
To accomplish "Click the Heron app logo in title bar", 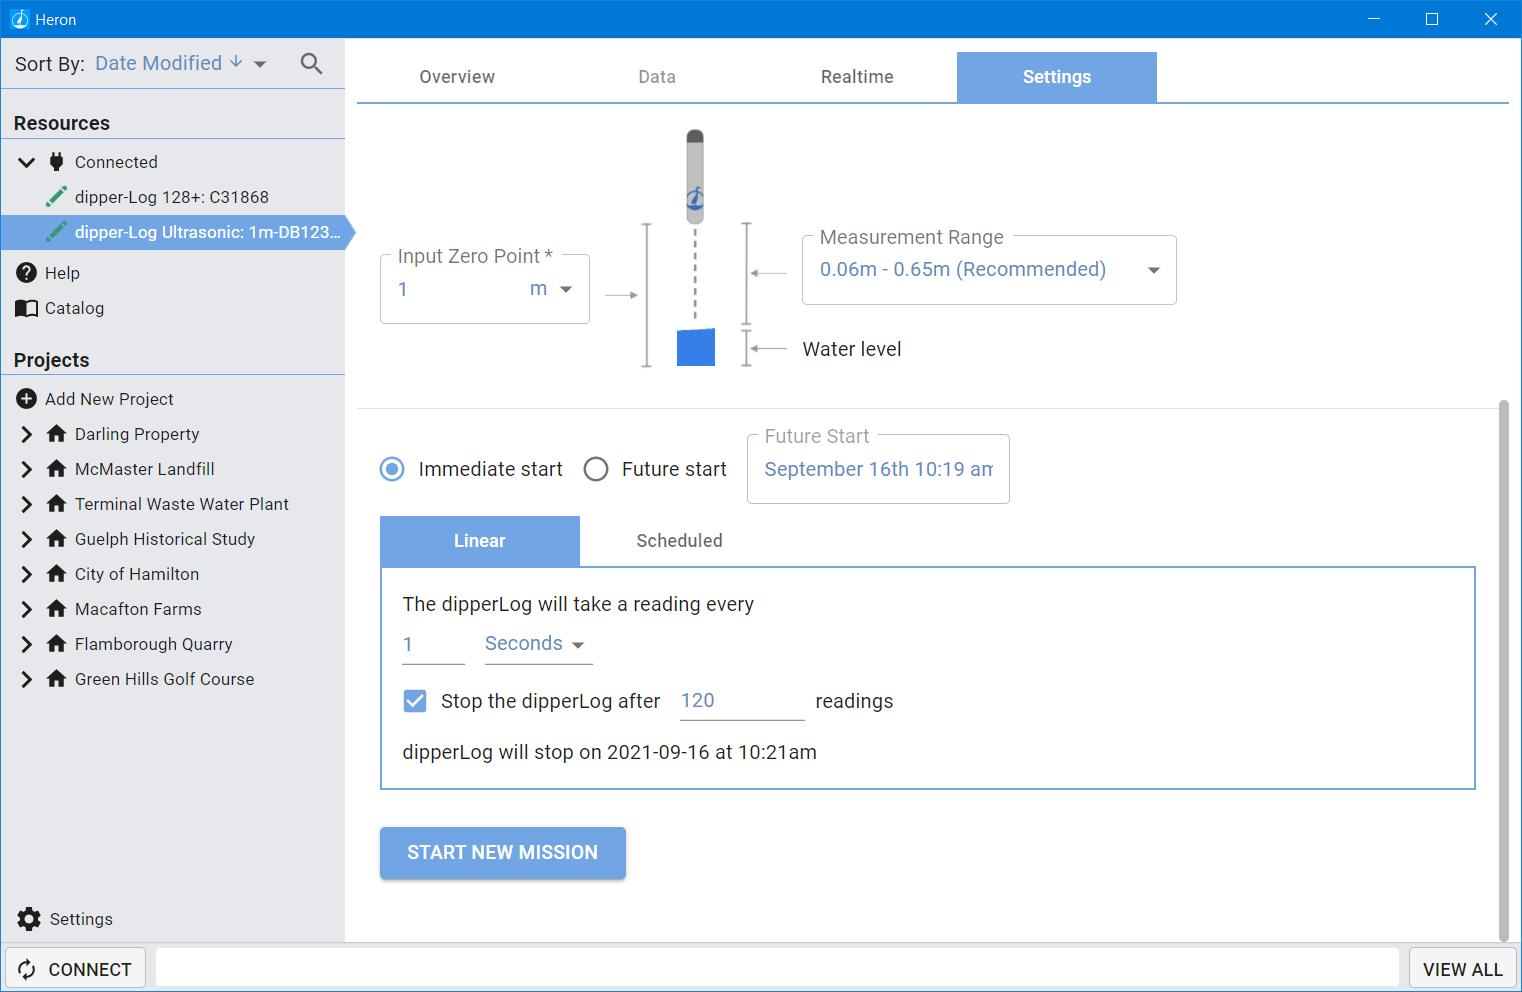I will [18, 19].
